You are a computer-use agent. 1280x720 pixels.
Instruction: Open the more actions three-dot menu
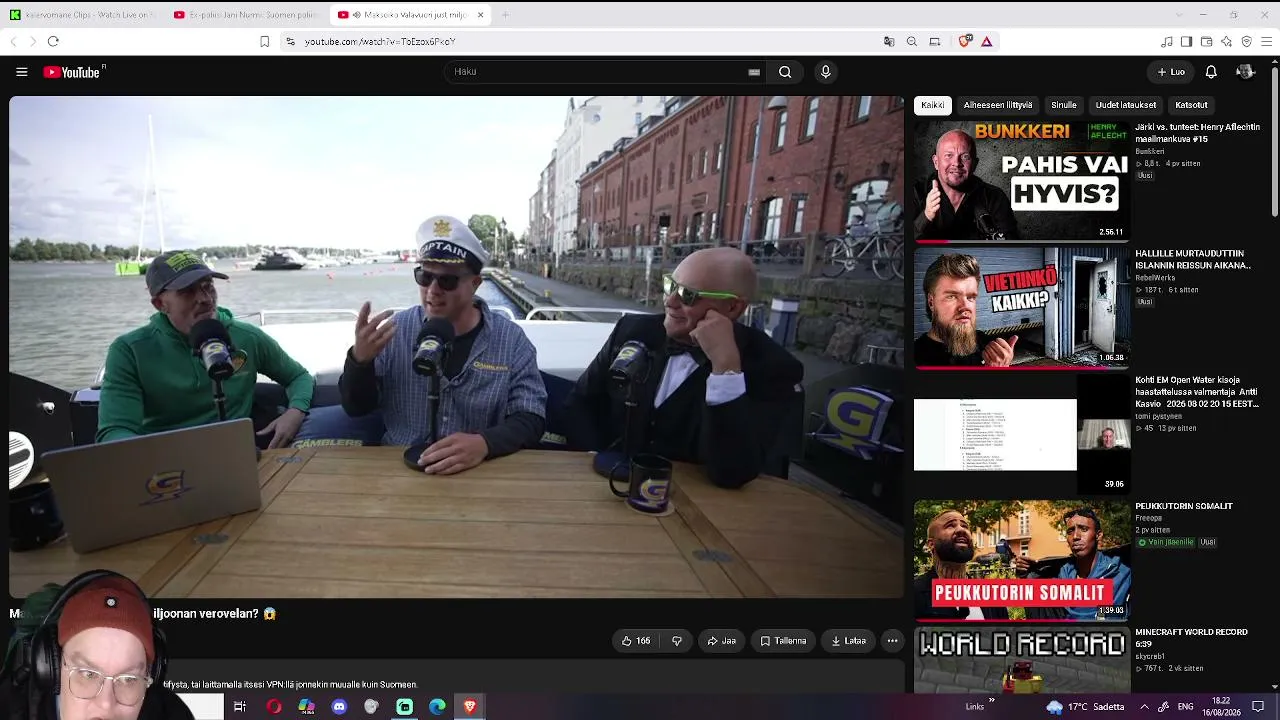click(892, 641)
